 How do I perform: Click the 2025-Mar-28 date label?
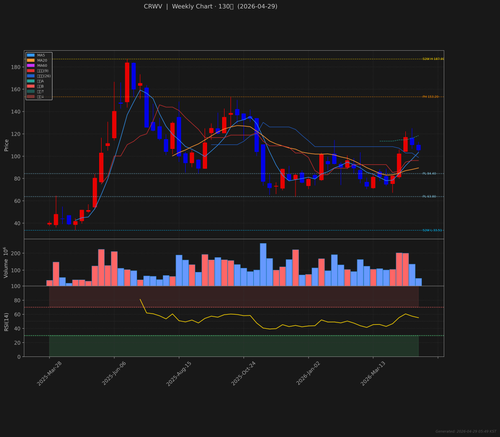coord(49,374)
